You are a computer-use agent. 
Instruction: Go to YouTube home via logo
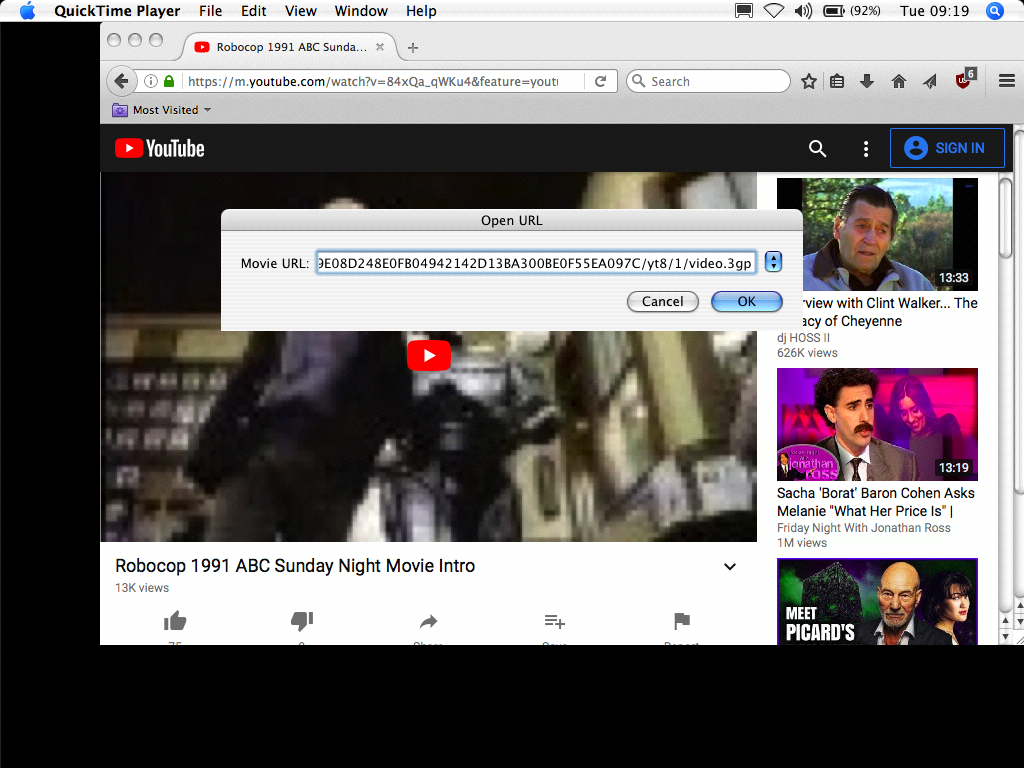click(160, 148)
